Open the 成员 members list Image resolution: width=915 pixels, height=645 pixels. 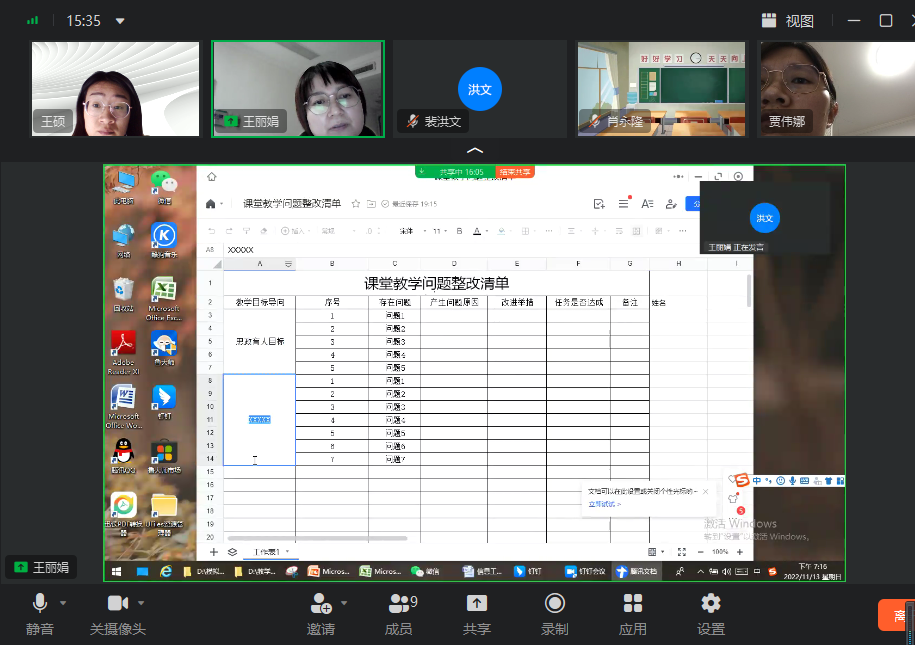pos(399,604)
